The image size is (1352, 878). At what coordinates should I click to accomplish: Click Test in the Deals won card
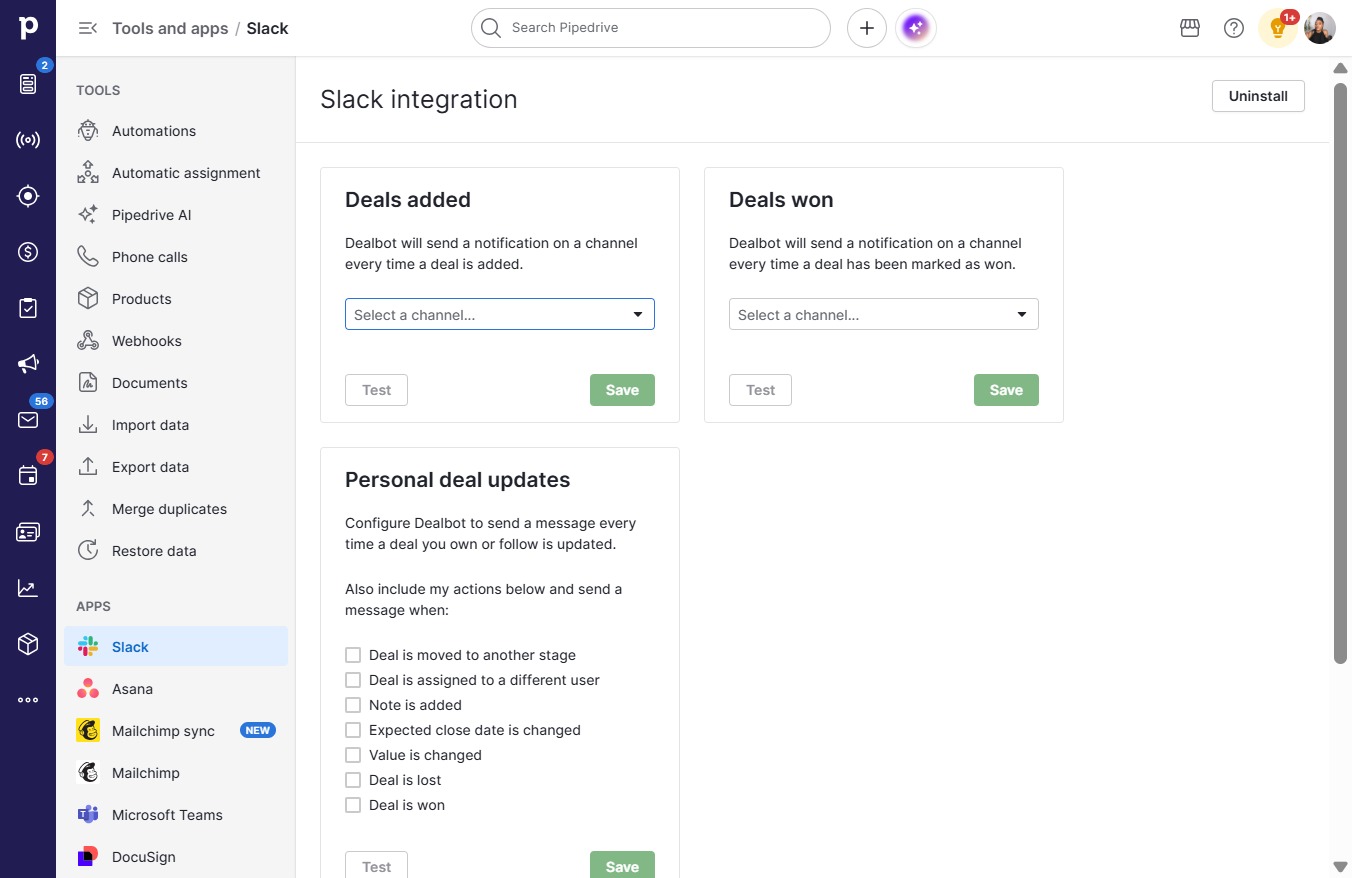[x=760, y=390]
